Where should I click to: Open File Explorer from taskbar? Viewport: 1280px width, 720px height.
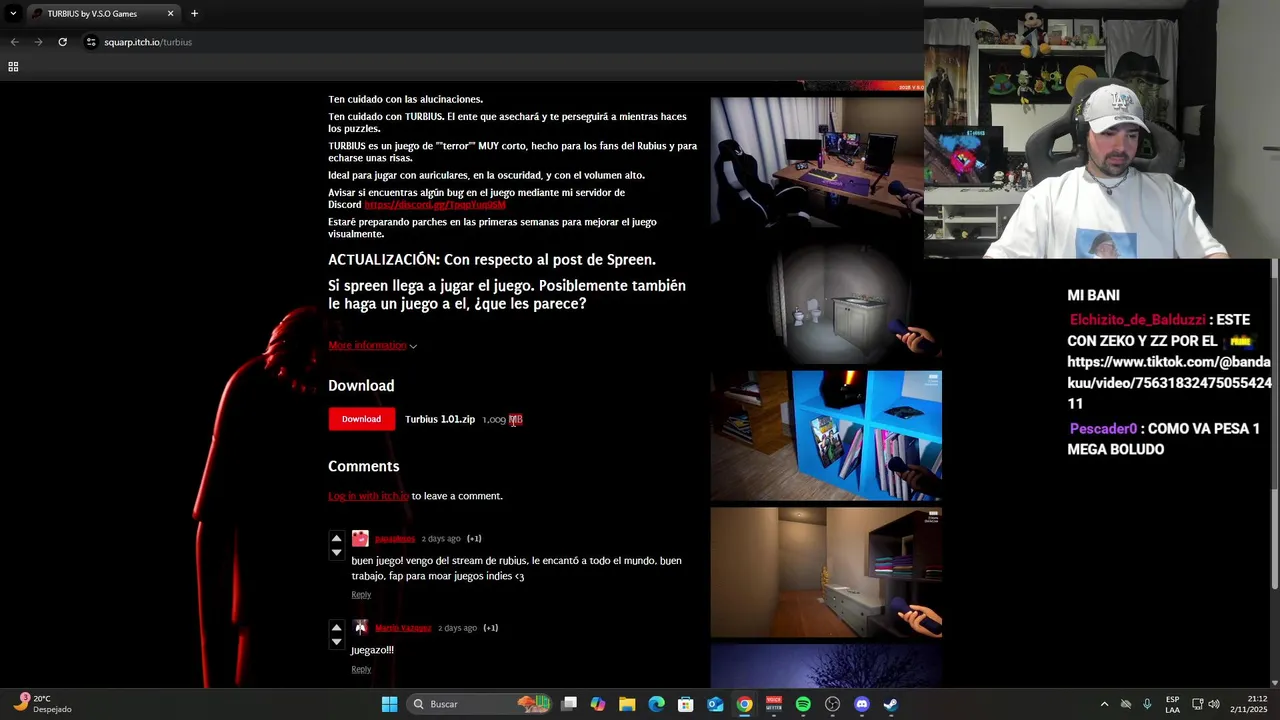click(x=627, y=704)
